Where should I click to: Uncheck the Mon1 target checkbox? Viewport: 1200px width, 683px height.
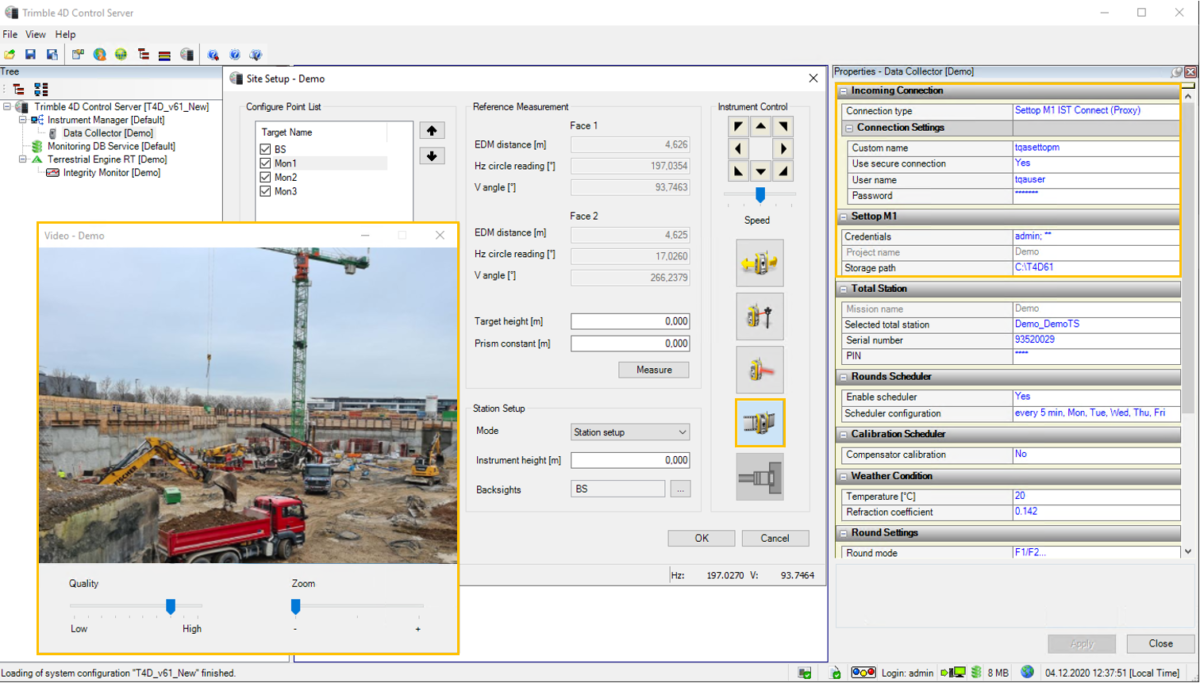click(266, 163)
